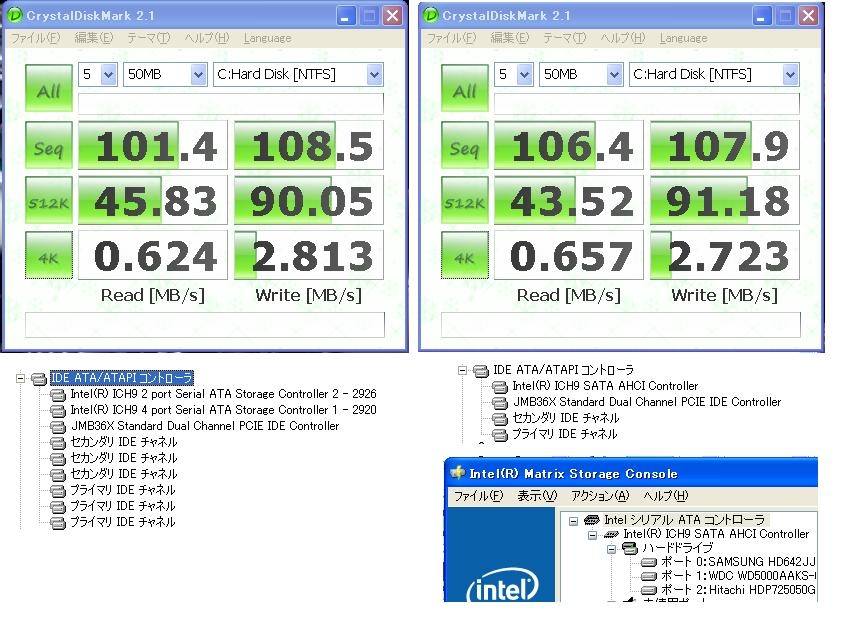Click comment text field in left CrystalDiskMark
The image size is (863, 640).
tap(205, 325)
